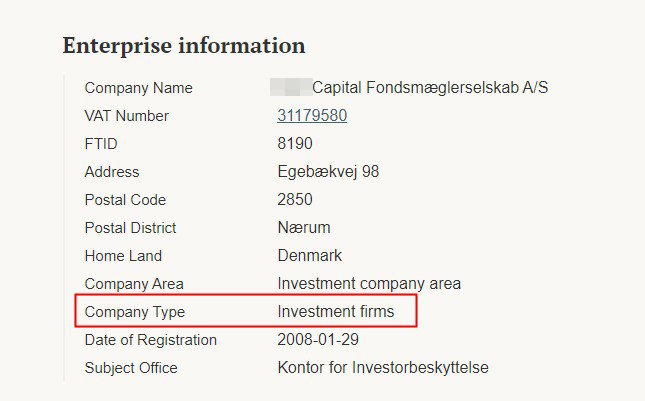Open the VAT number 31179580 link
645x401 pixels.
312,116
